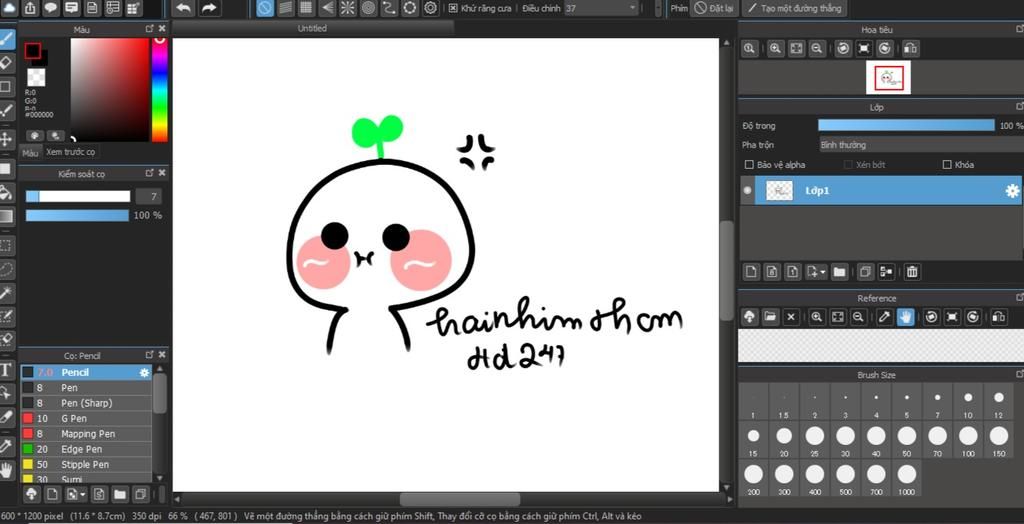This screenshot has height=524, width=1024.
Task: Click the cloud icon in top toolbar
Action: 10,8
